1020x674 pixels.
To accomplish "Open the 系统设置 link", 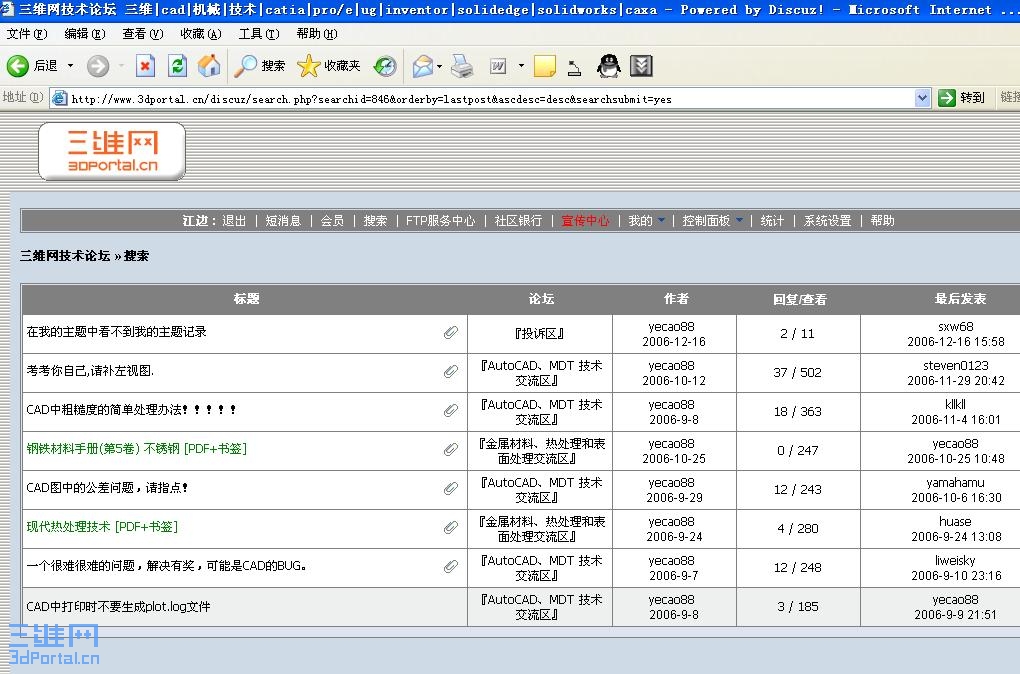I will (827, 221).
